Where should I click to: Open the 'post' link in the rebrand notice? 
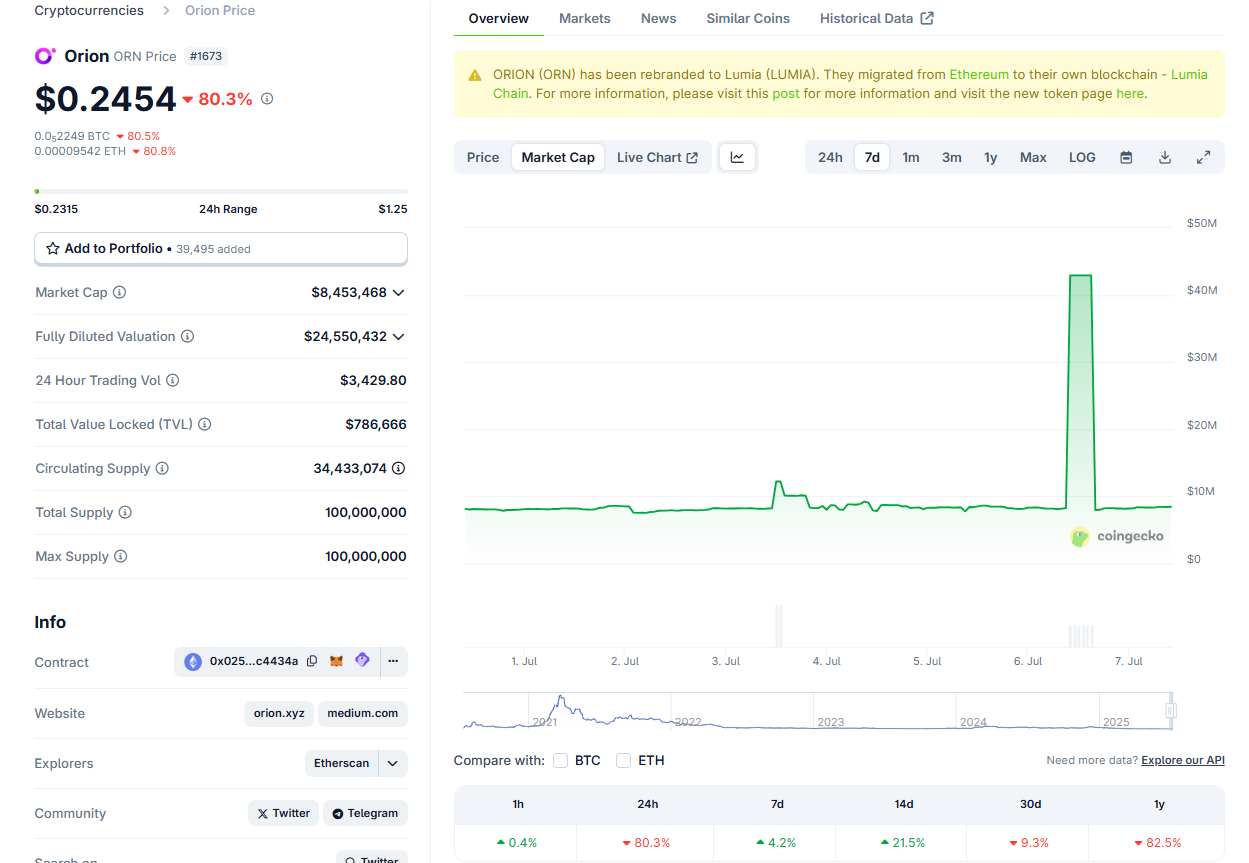(x=786, y=94)
